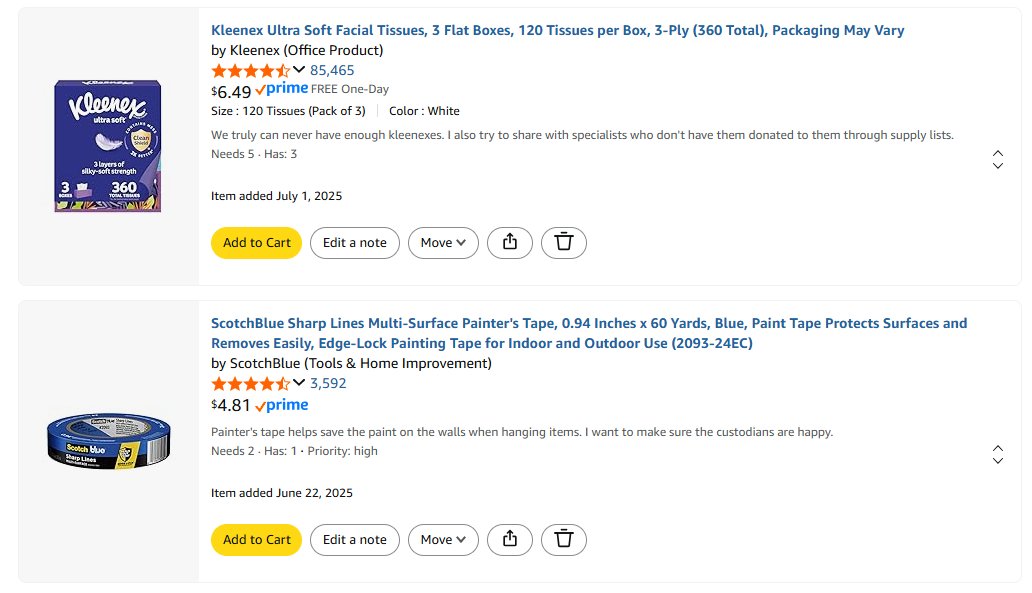Add ScotchBlue painter's tape to cart

click(x=256, y=540)
